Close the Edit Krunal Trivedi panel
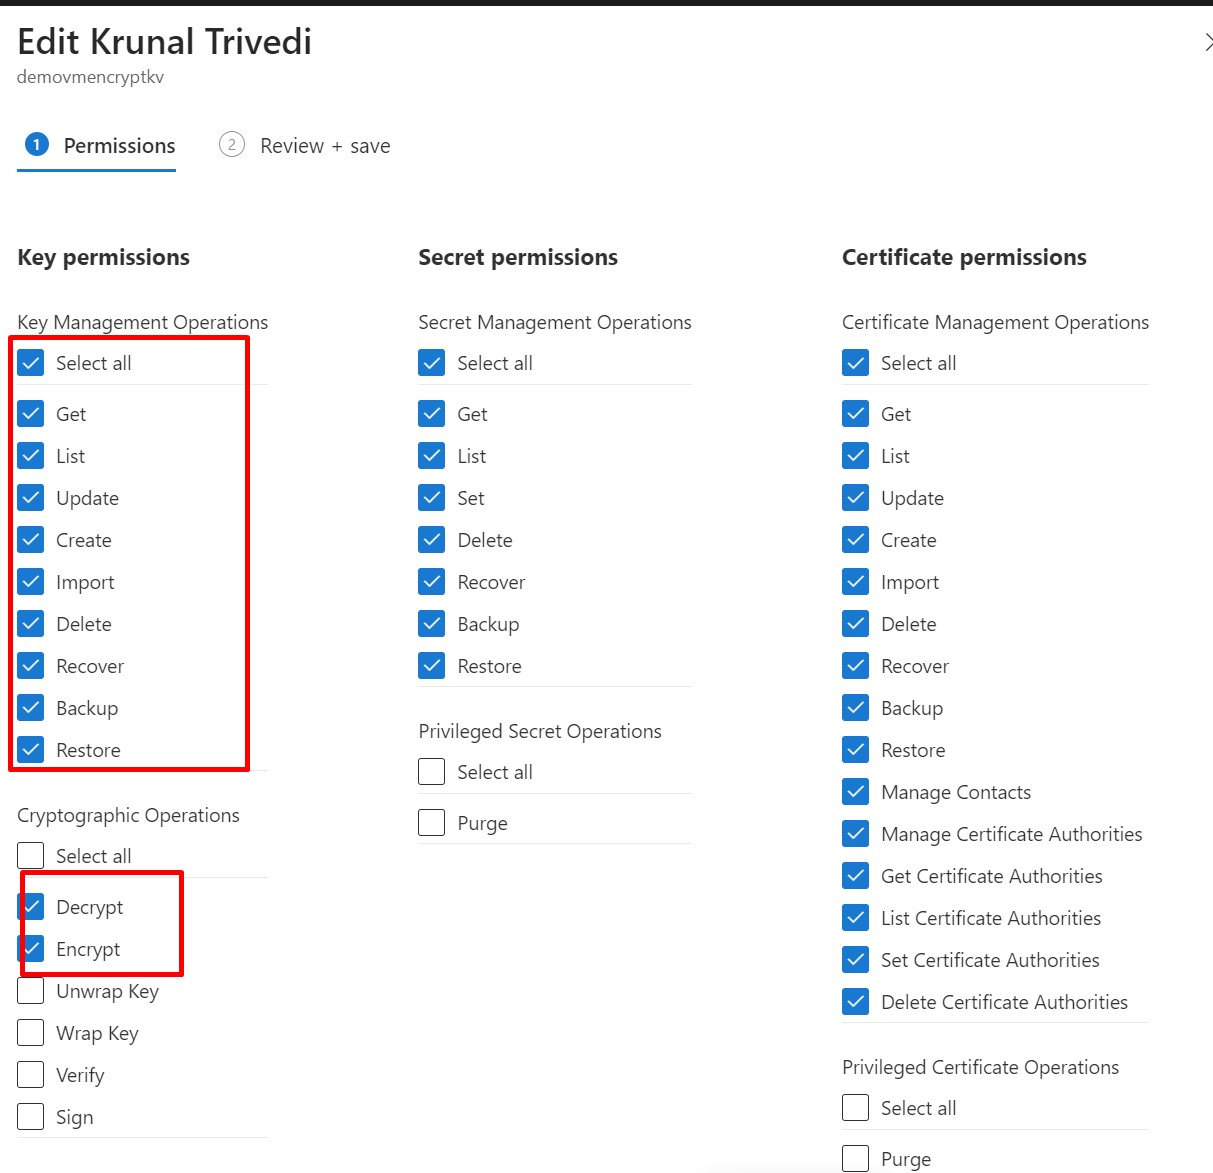This screenshot has height=1173, width=1213. (1207, 42)
